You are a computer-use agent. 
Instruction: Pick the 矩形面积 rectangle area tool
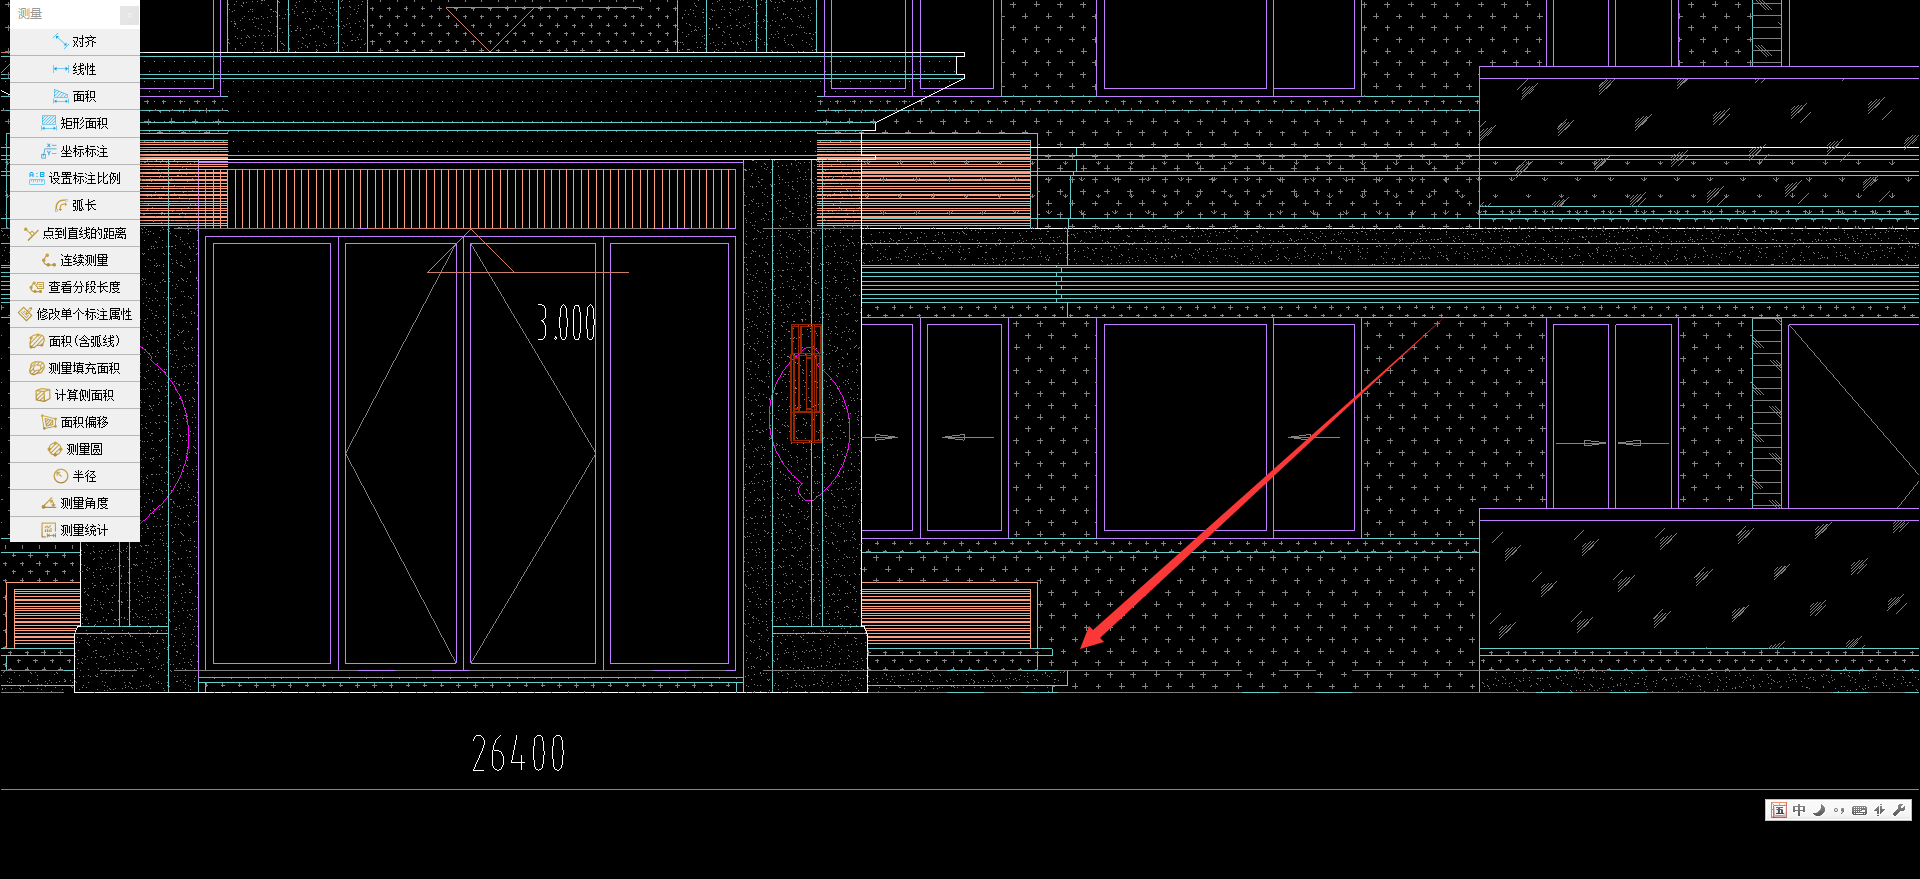pos(75,123)
